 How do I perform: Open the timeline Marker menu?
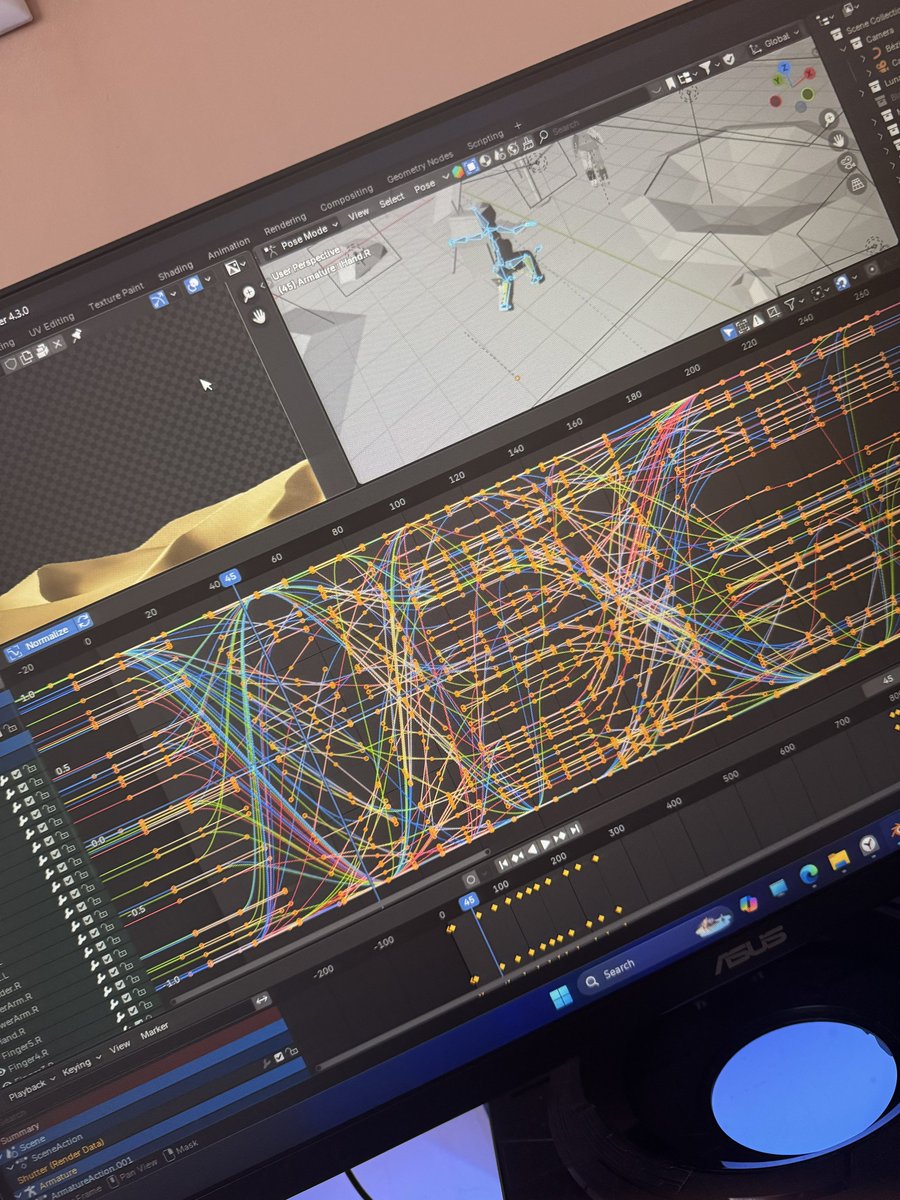point(154,1031)
